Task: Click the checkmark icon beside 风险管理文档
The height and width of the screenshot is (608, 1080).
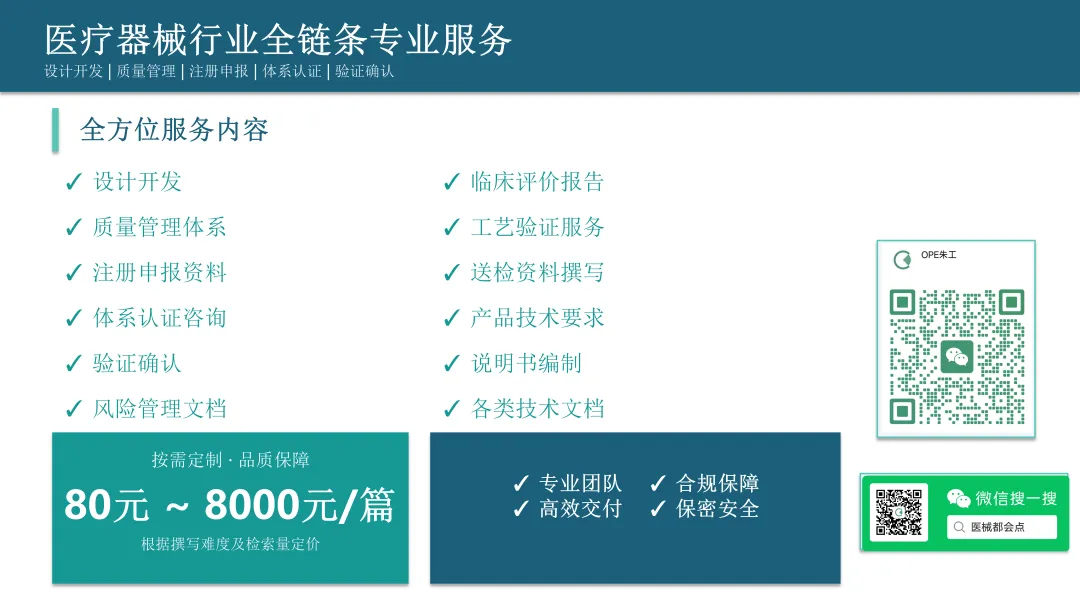Action: 73,409
